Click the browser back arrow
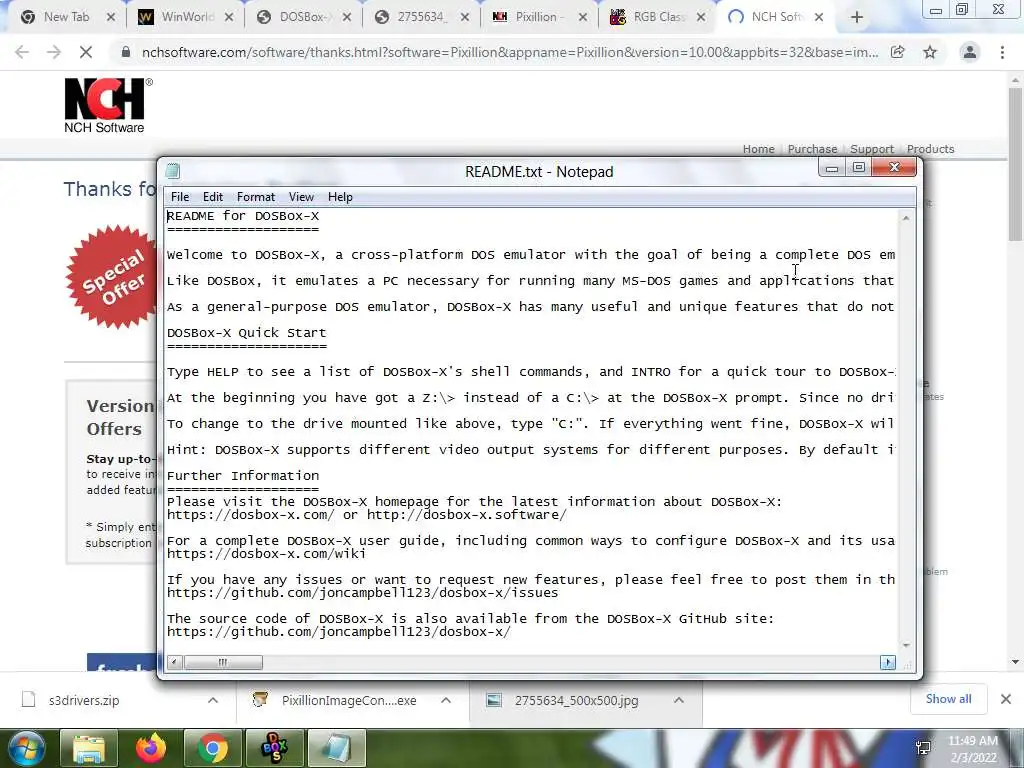Image resolution: width=1024 pixels, height=768 pixels. [x=22, y=52]
